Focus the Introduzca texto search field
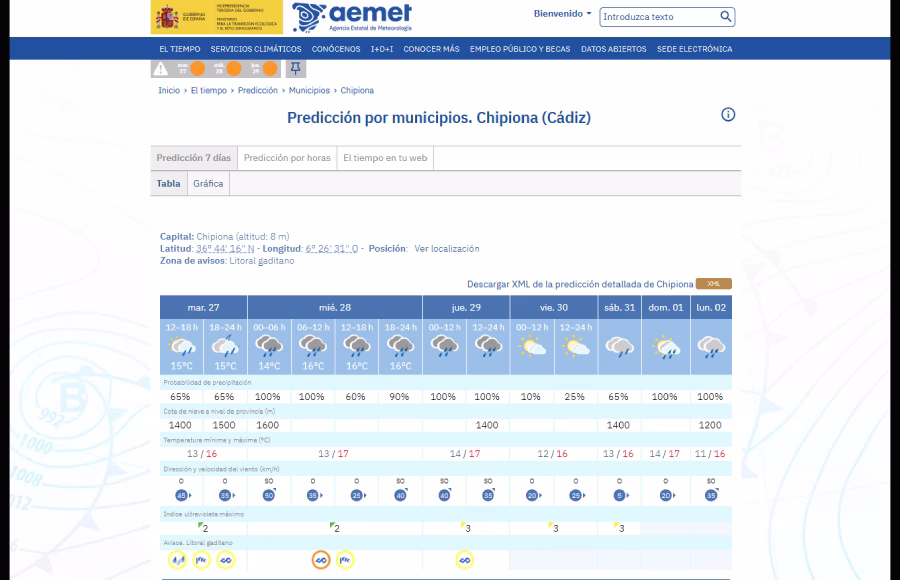Screen dimensions: 900x580 point(658,17)
